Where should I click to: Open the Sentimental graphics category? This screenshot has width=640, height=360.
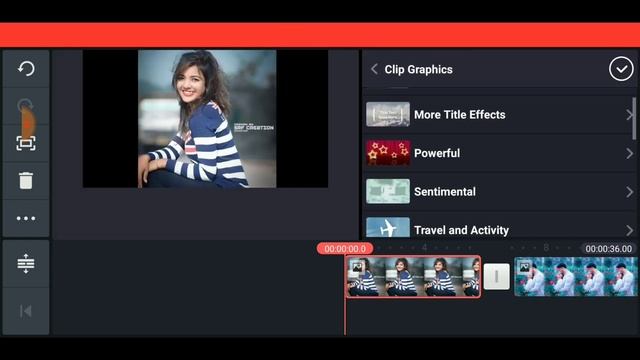click(x=500, y=191)
